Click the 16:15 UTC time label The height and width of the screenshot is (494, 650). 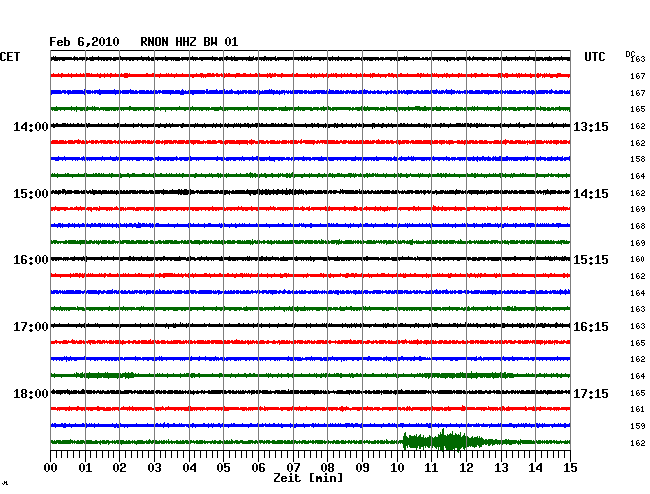coord(591,327)
